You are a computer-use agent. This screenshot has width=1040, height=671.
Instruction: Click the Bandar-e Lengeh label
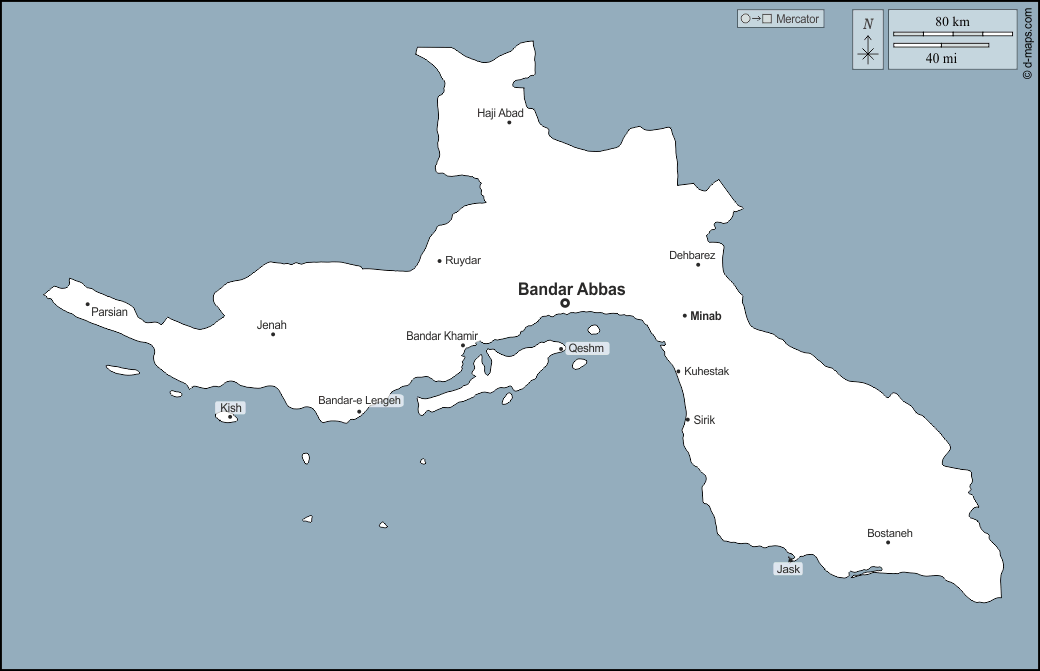coord(359,401)
